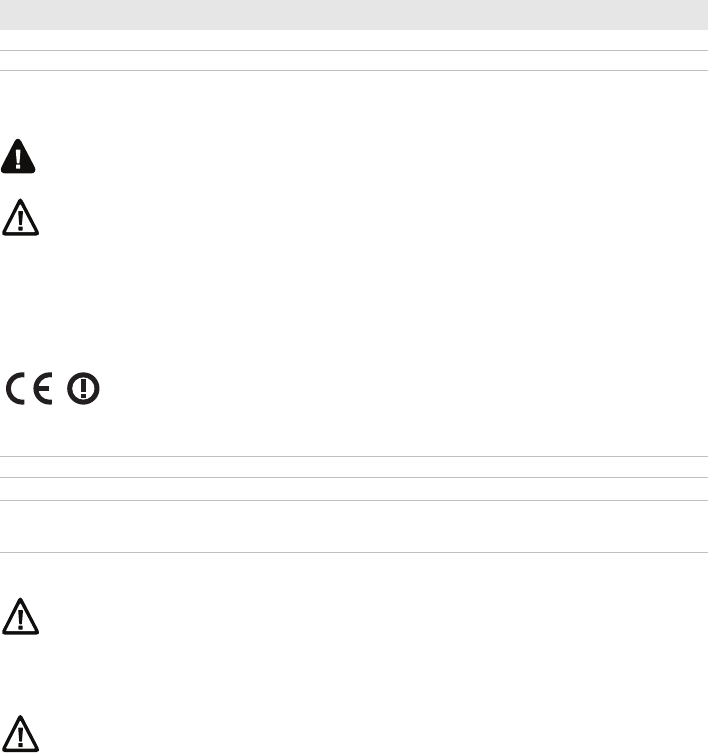The image size is (708, 753).
Task: Click the blank area beside the solid warning triangle
Action: 372,156
